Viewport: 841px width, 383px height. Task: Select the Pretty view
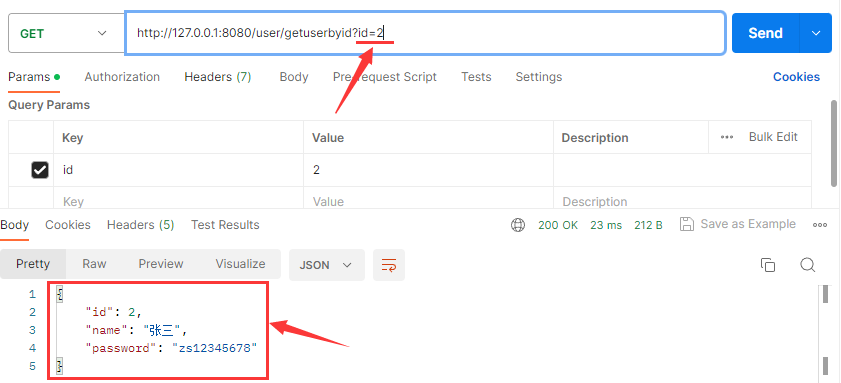pyautogui.click(x=33, y=264)
